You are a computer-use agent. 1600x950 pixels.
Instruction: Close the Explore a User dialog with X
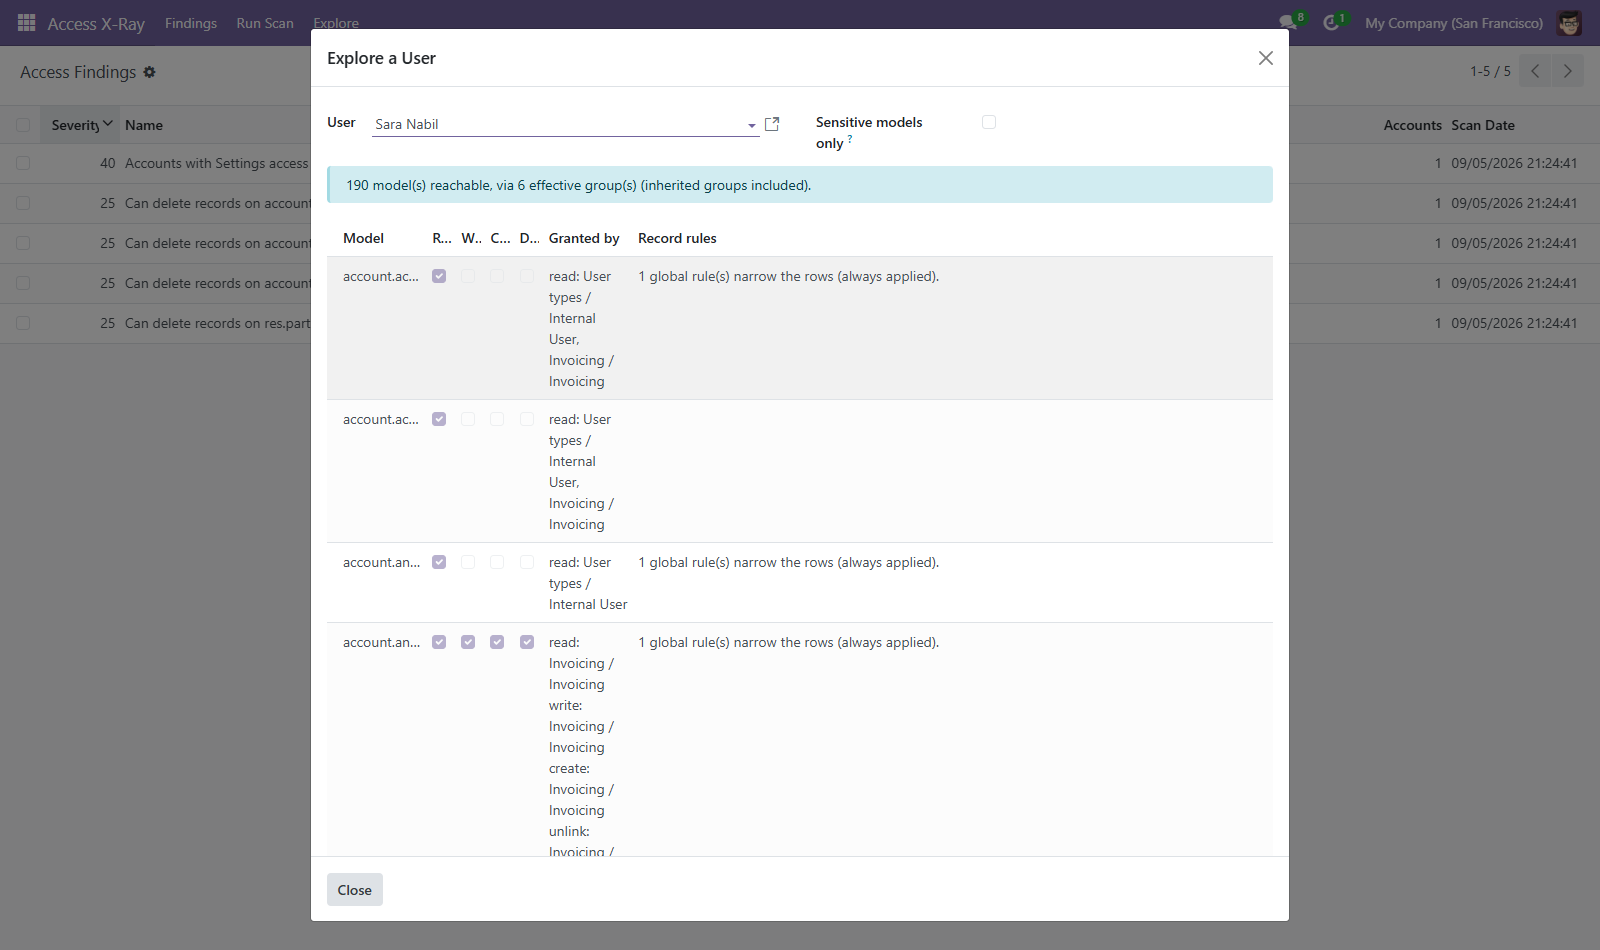point(1266,58)
